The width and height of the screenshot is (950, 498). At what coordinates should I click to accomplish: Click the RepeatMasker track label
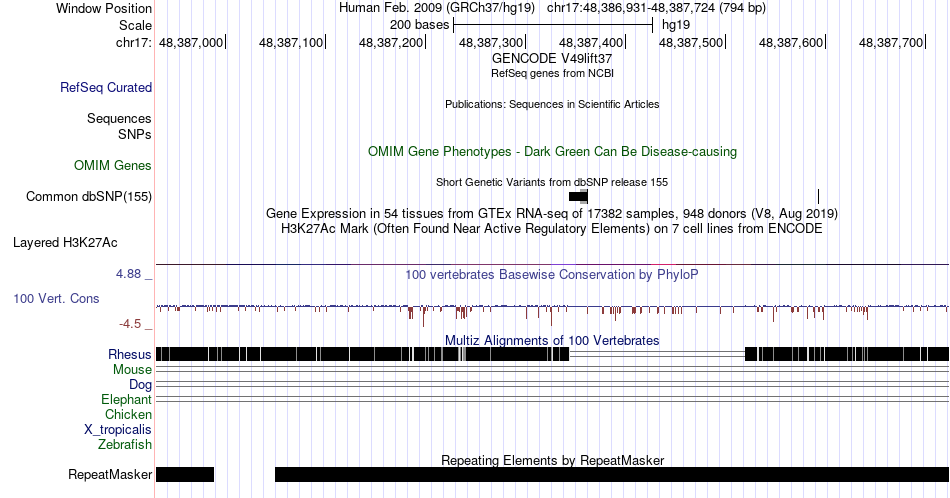110,474
